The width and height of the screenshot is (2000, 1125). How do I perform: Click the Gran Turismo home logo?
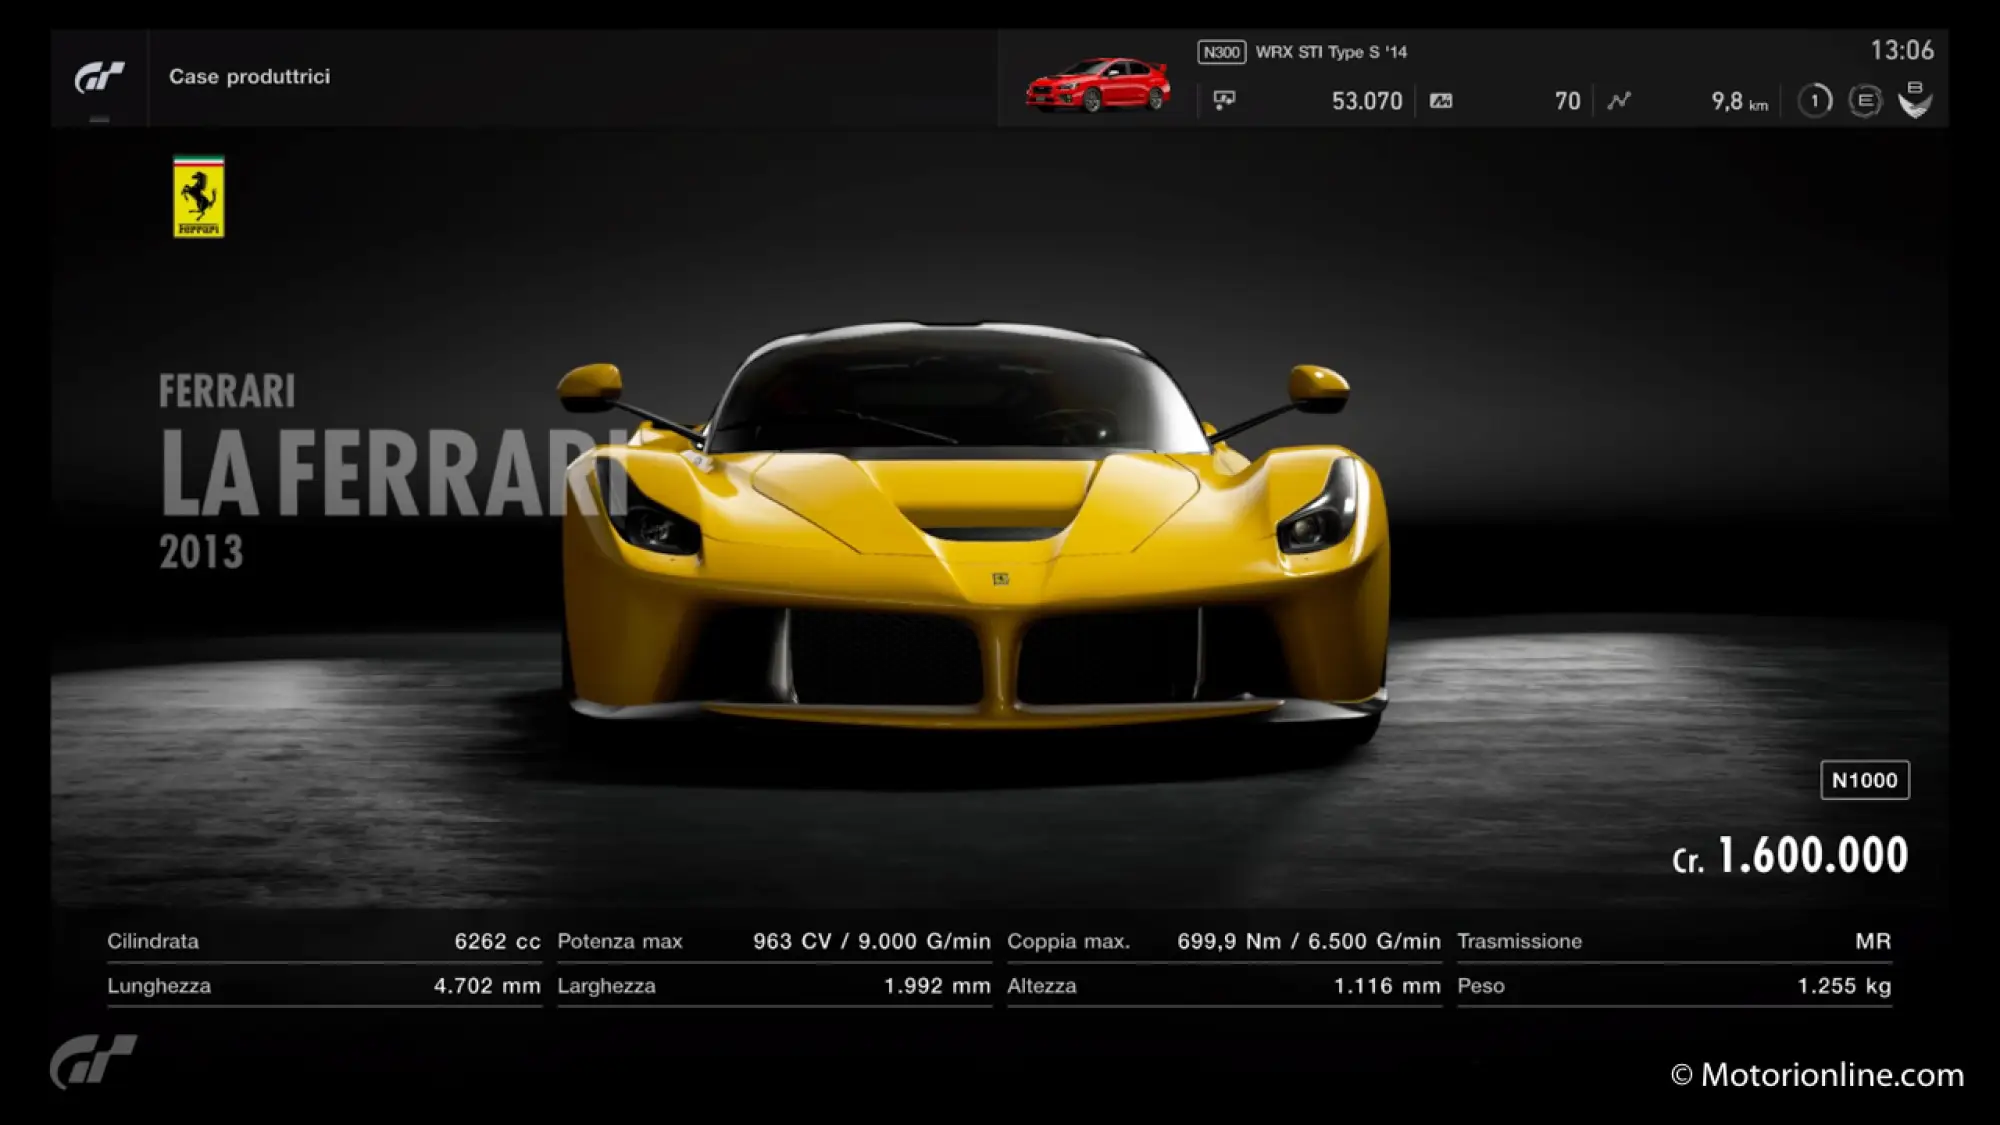(99, 77)
